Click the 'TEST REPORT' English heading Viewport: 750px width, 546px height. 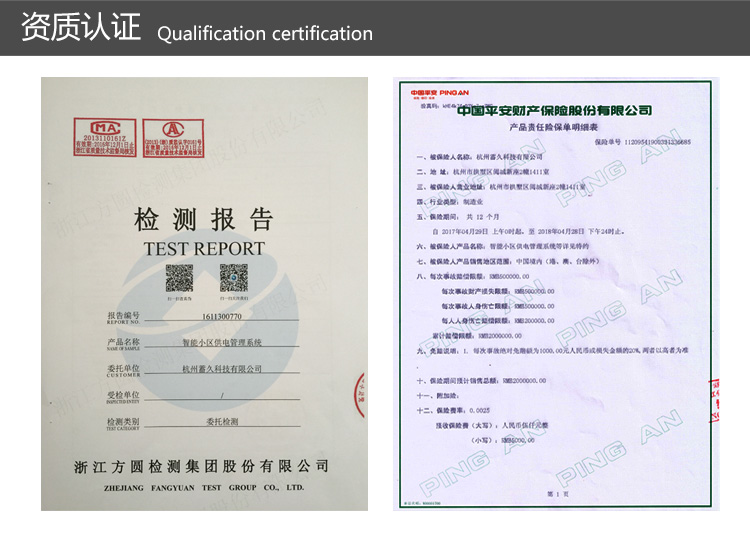(204, 249)
